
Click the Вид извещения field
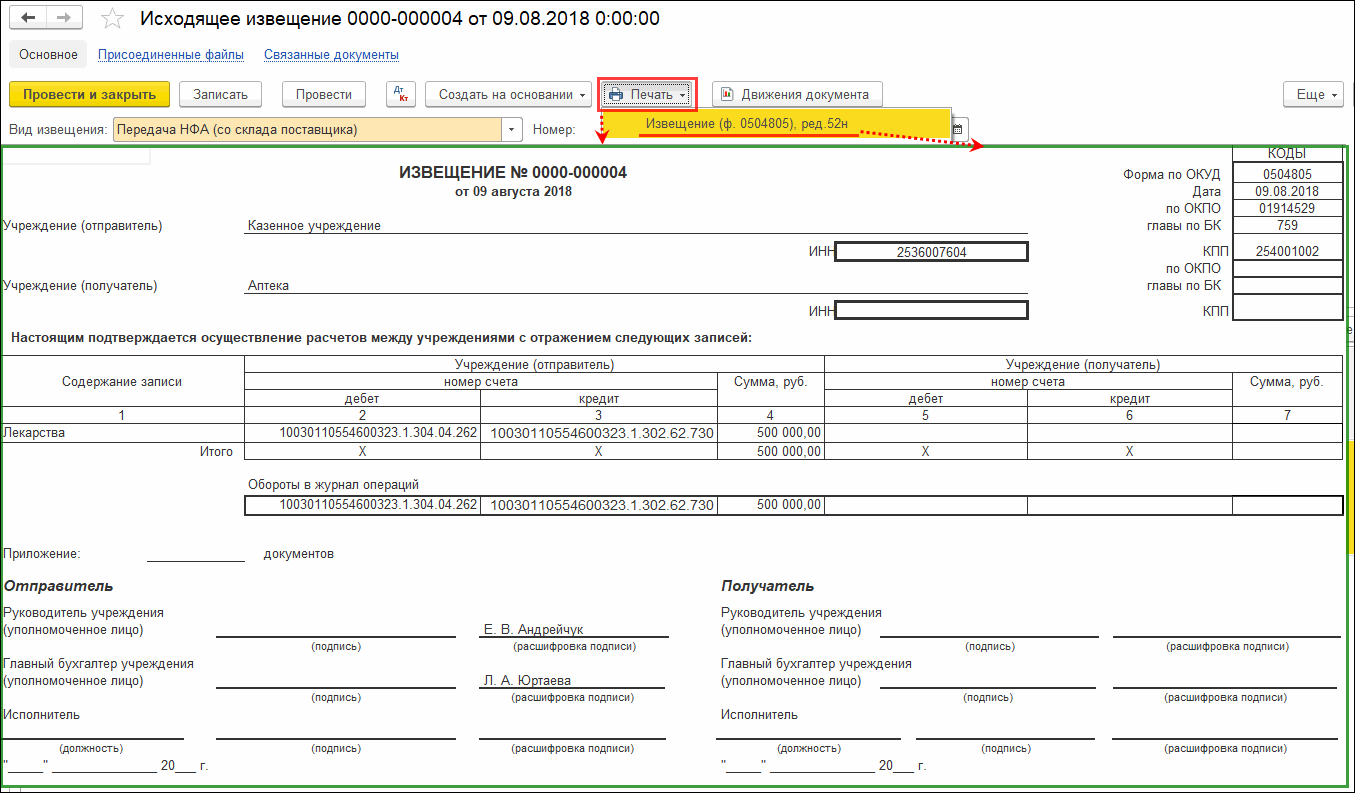307,129
